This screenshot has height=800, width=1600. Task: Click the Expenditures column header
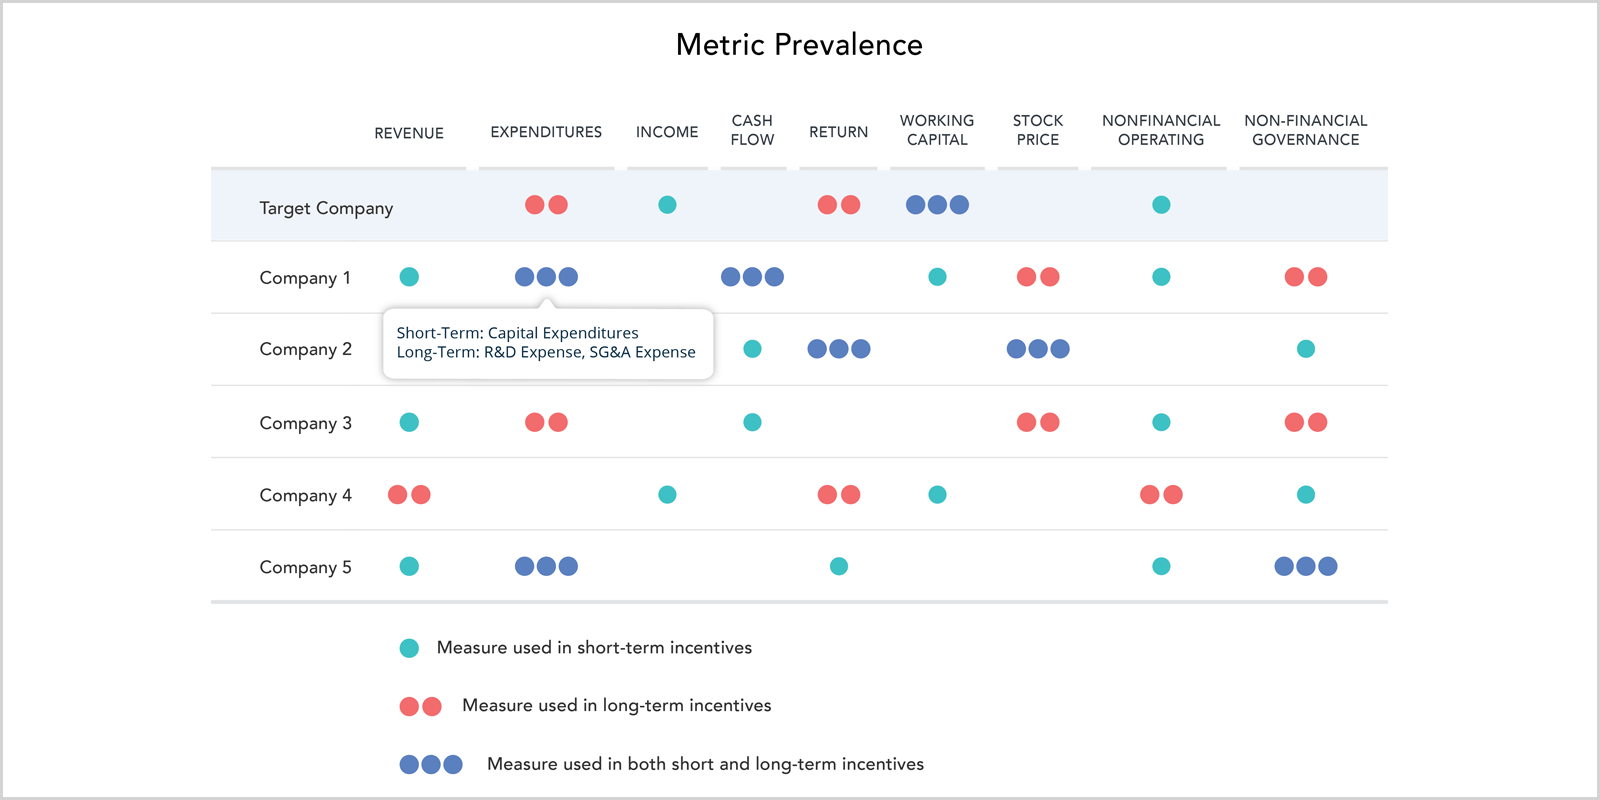pos(546,132)
